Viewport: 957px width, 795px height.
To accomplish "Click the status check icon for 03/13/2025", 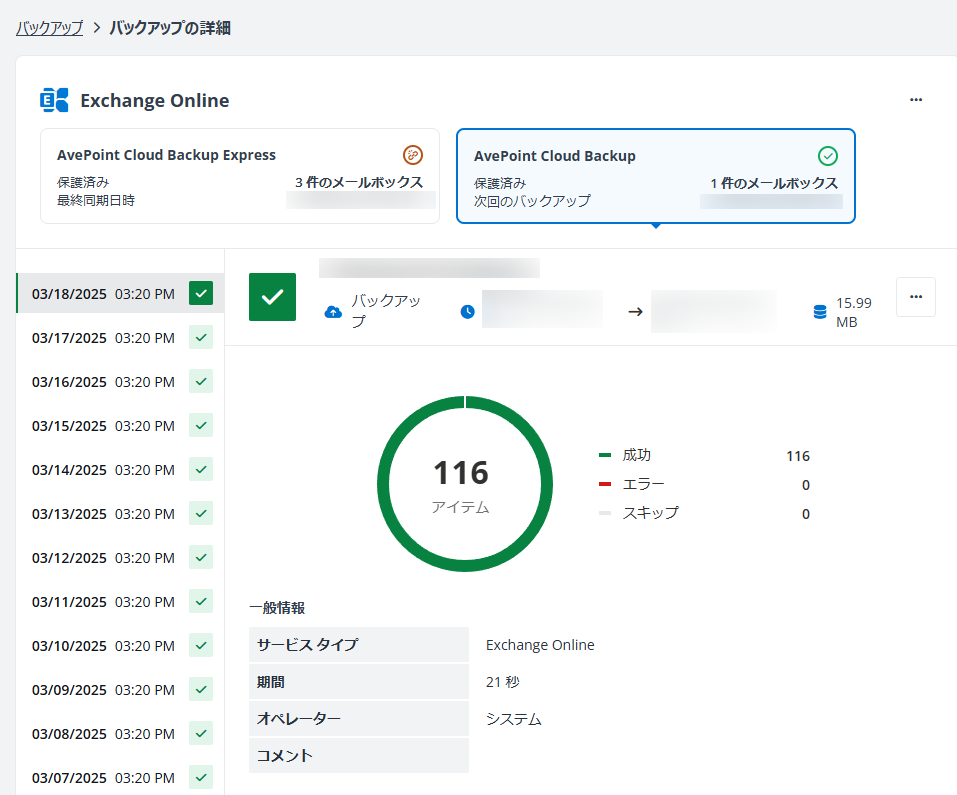I will [201, 514].
